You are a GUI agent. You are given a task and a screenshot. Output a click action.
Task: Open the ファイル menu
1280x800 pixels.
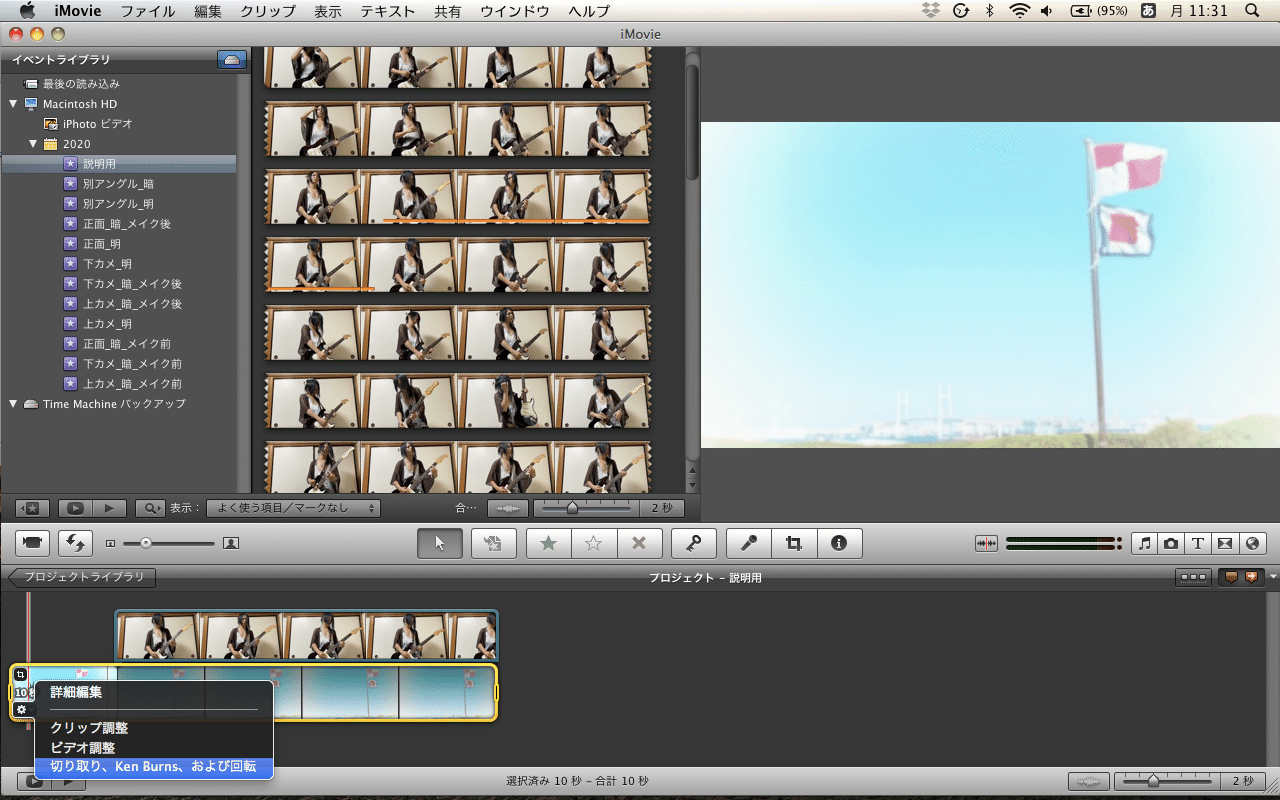(148, 11)
